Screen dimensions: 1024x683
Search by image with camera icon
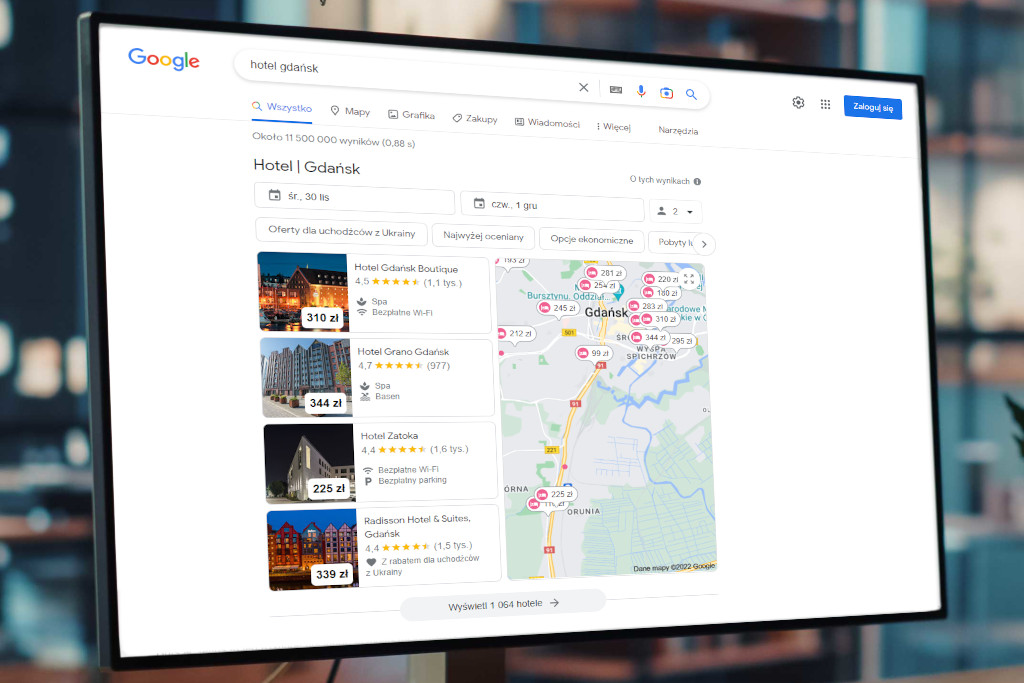point(666,93)
